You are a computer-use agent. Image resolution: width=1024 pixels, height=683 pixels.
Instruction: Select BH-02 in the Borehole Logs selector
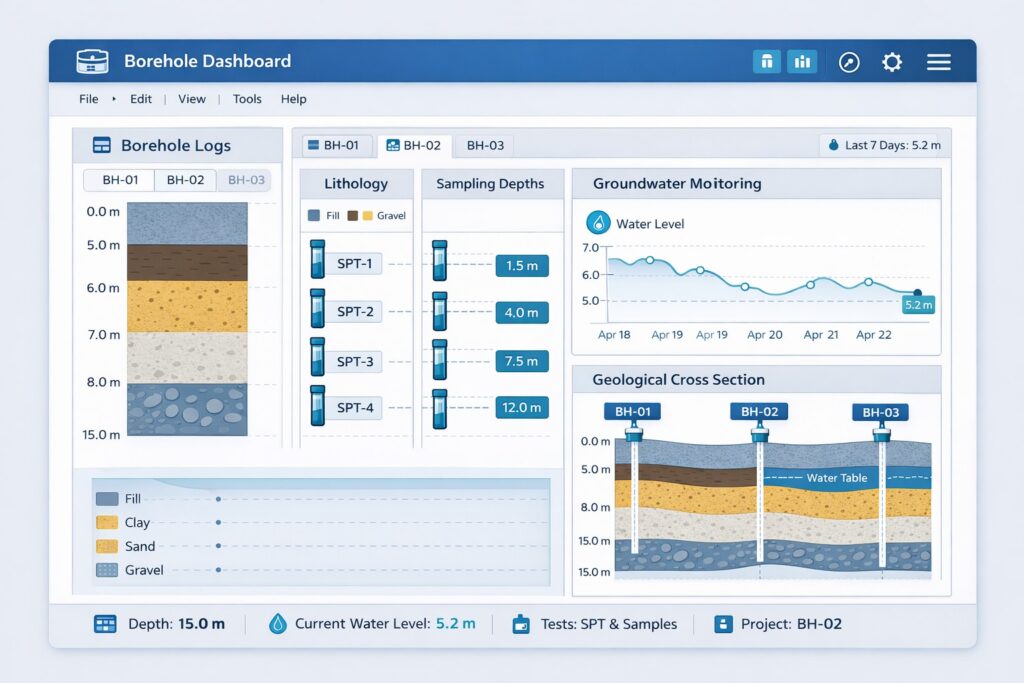pyautogui.click(x=185, y=180)
